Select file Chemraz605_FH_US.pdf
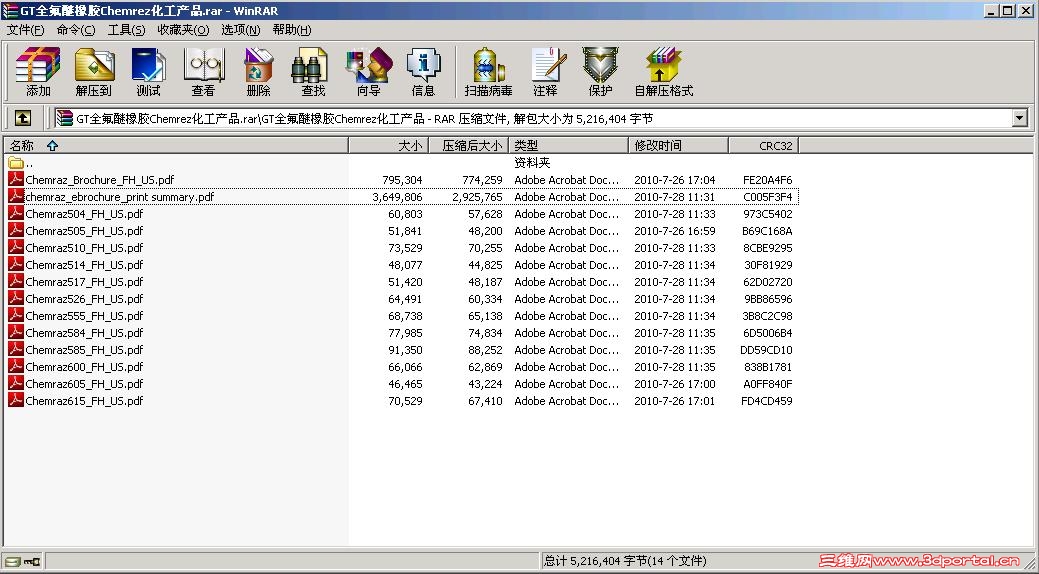Viewport: 1039px width, 574px height. click(84, 384)
